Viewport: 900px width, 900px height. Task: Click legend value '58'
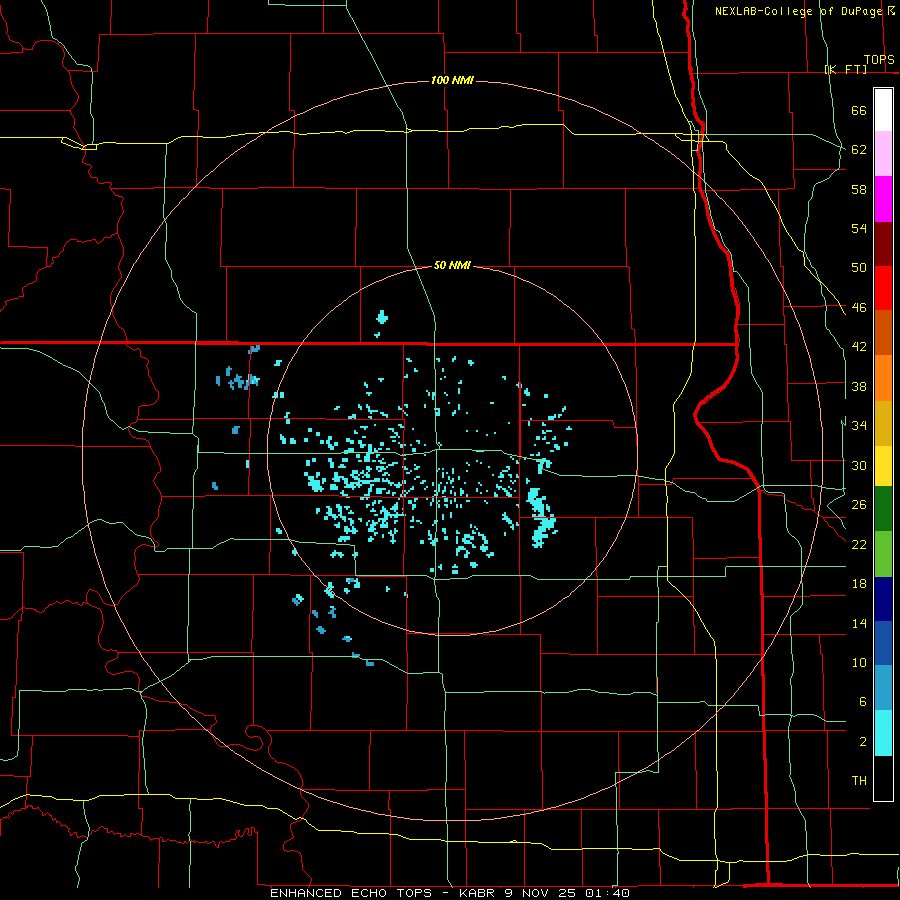click(859, 189)
